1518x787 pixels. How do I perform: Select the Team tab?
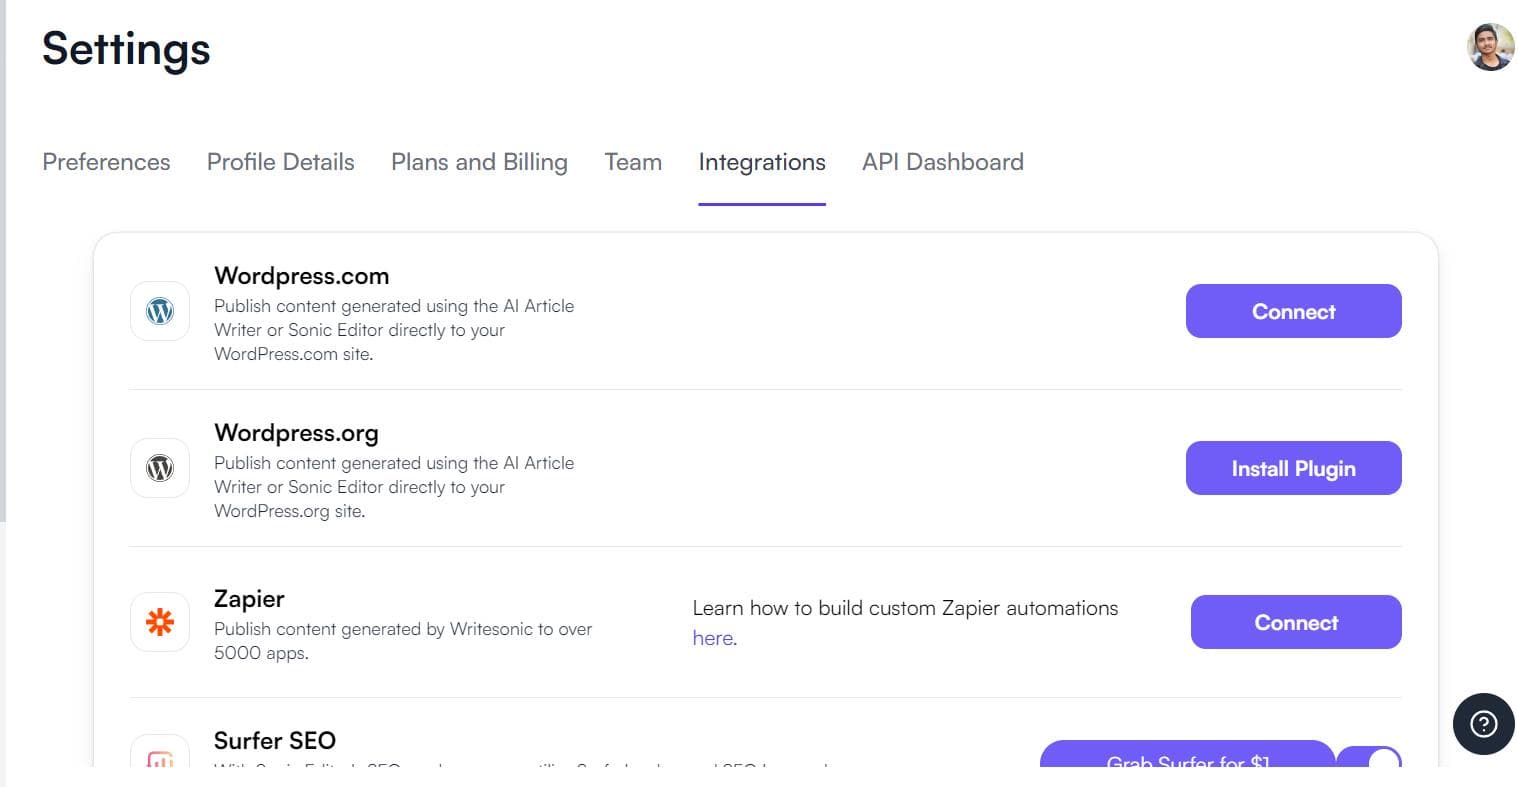tap(633, 162)
